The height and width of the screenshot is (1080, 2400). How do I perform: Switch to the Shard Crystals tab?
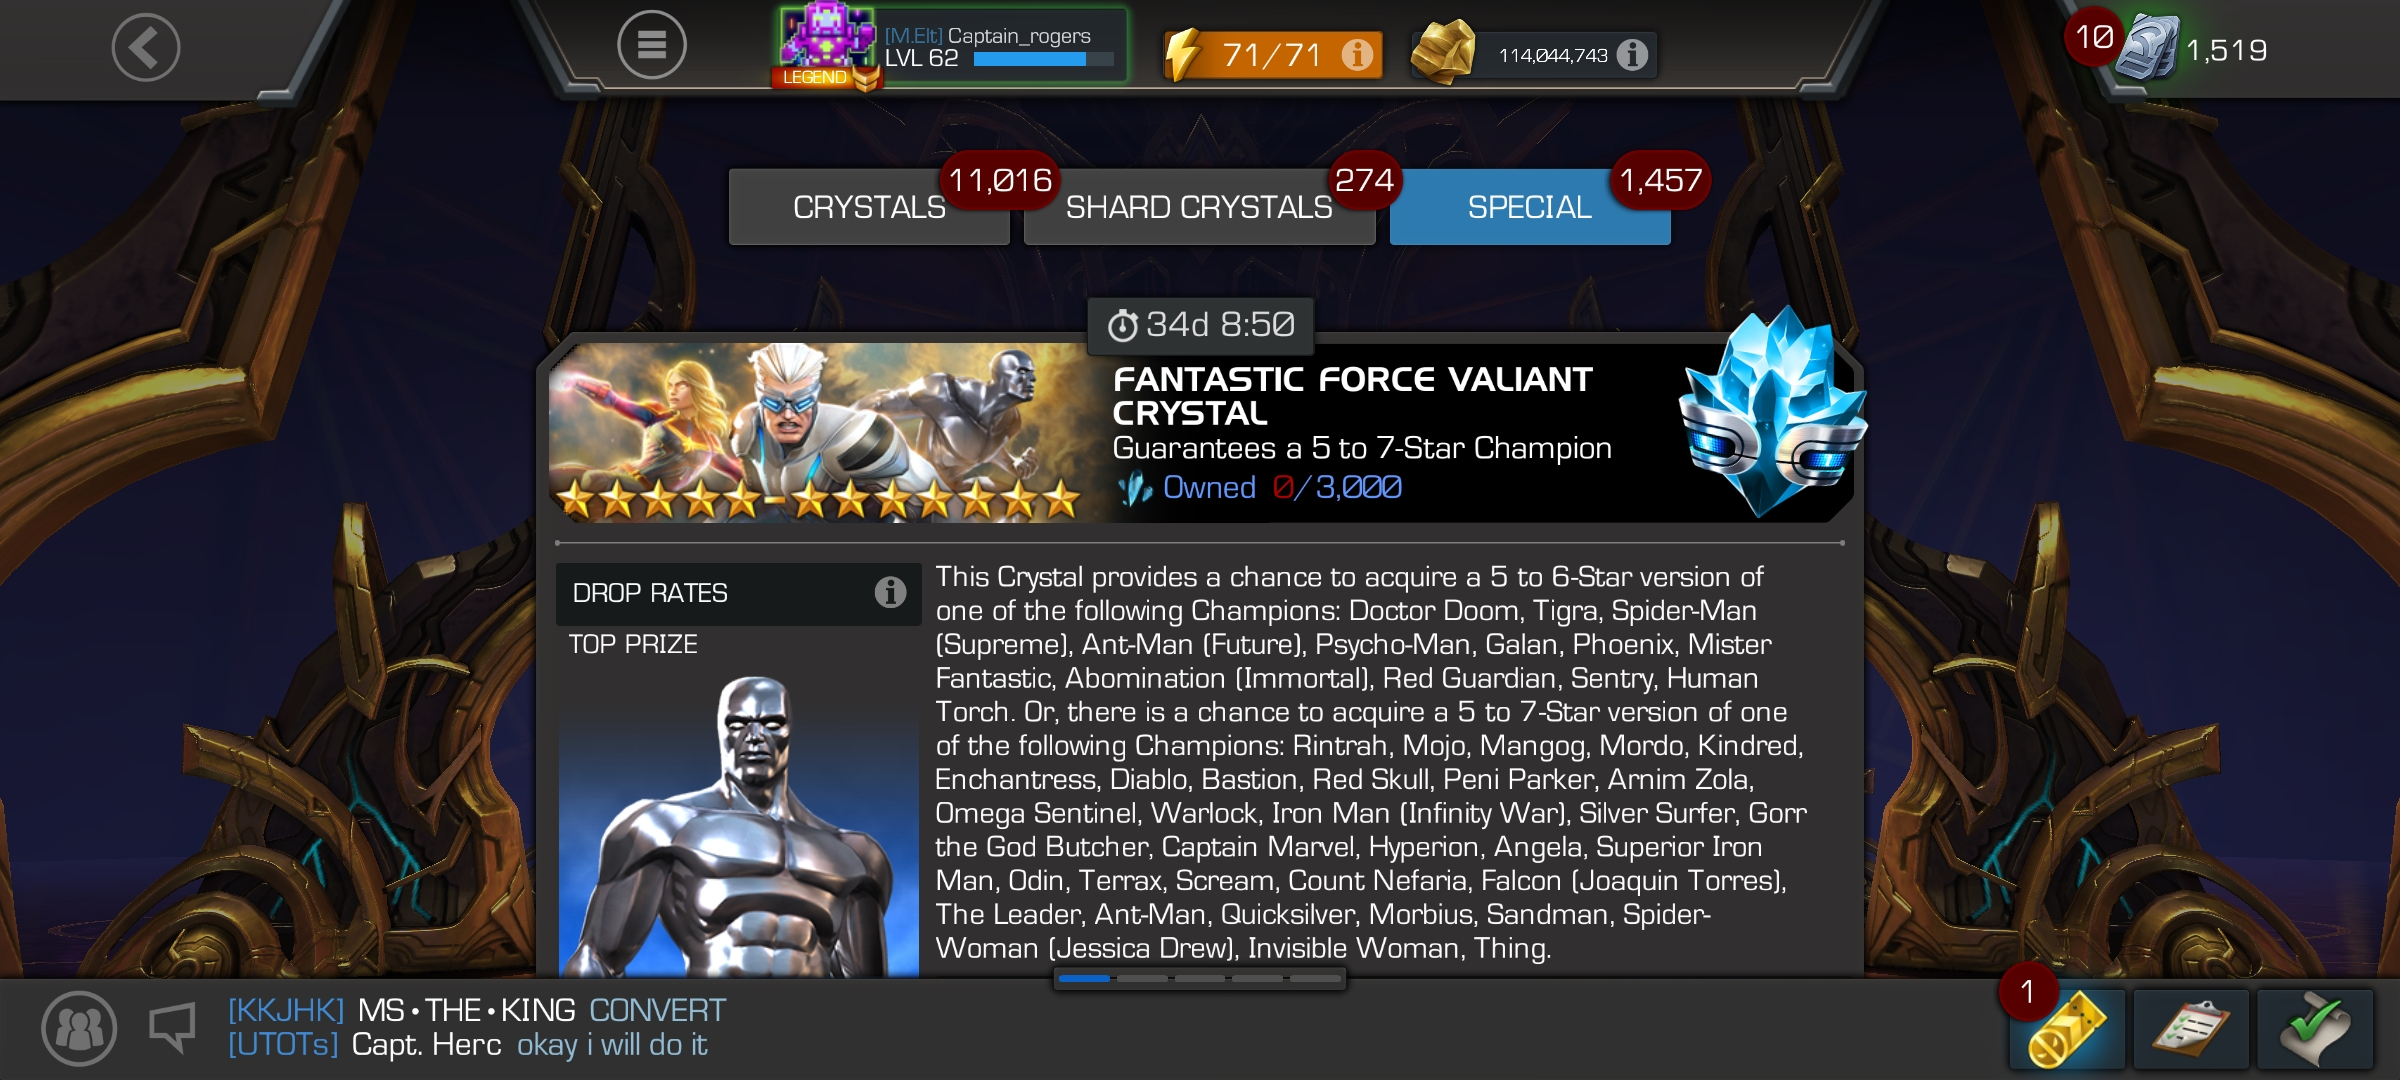click(x=1199, y=207)
